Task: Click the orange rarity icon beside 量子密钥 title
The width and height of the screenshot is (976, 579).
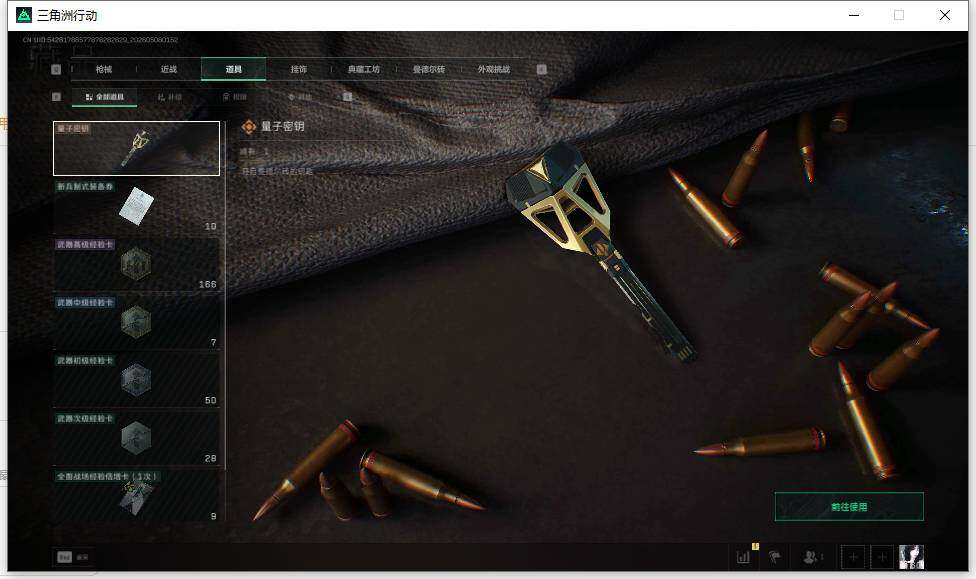Action: [x=248, y=127]
